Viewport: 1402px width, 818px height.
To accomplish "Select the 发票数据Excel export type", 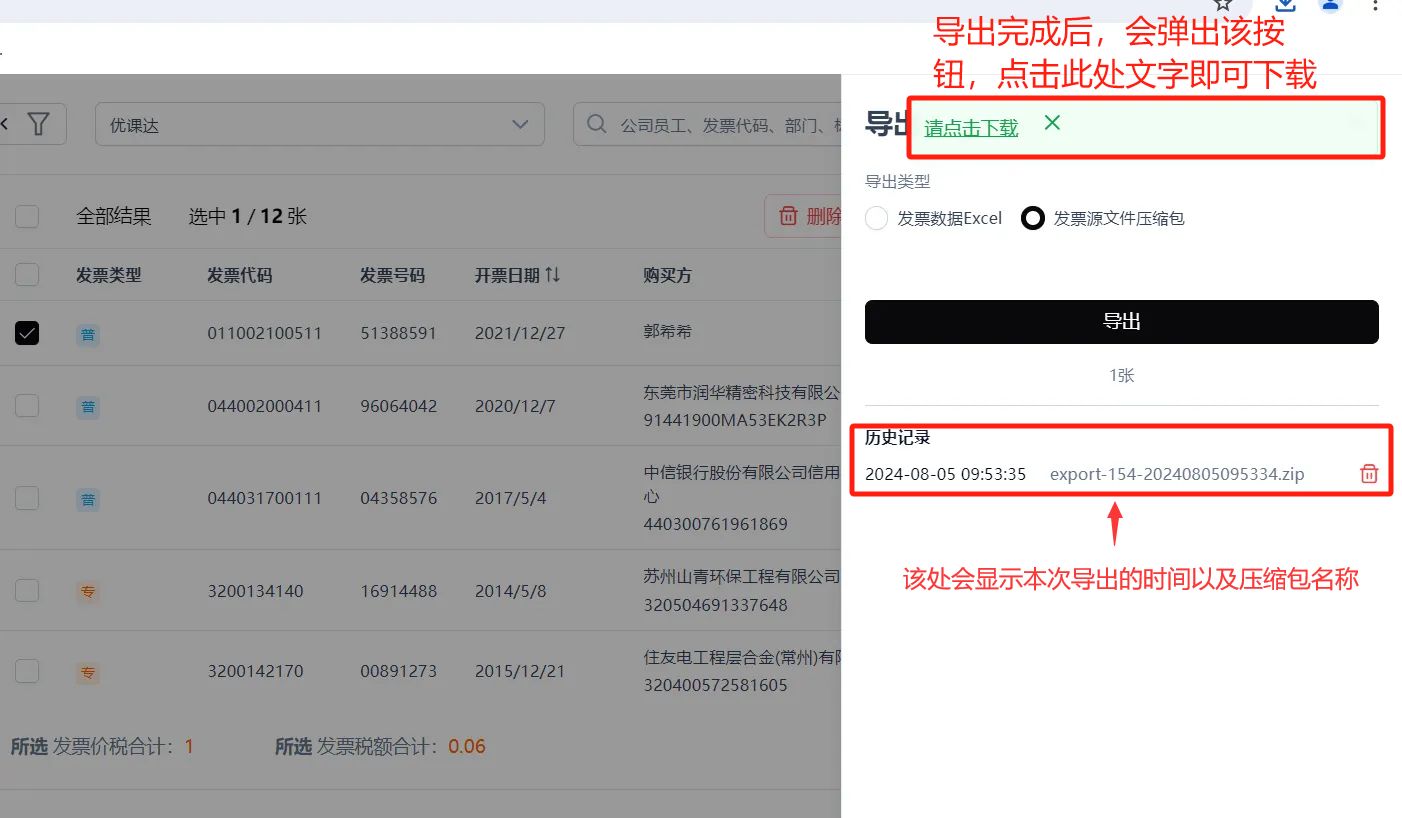I will tap(876, 218).
